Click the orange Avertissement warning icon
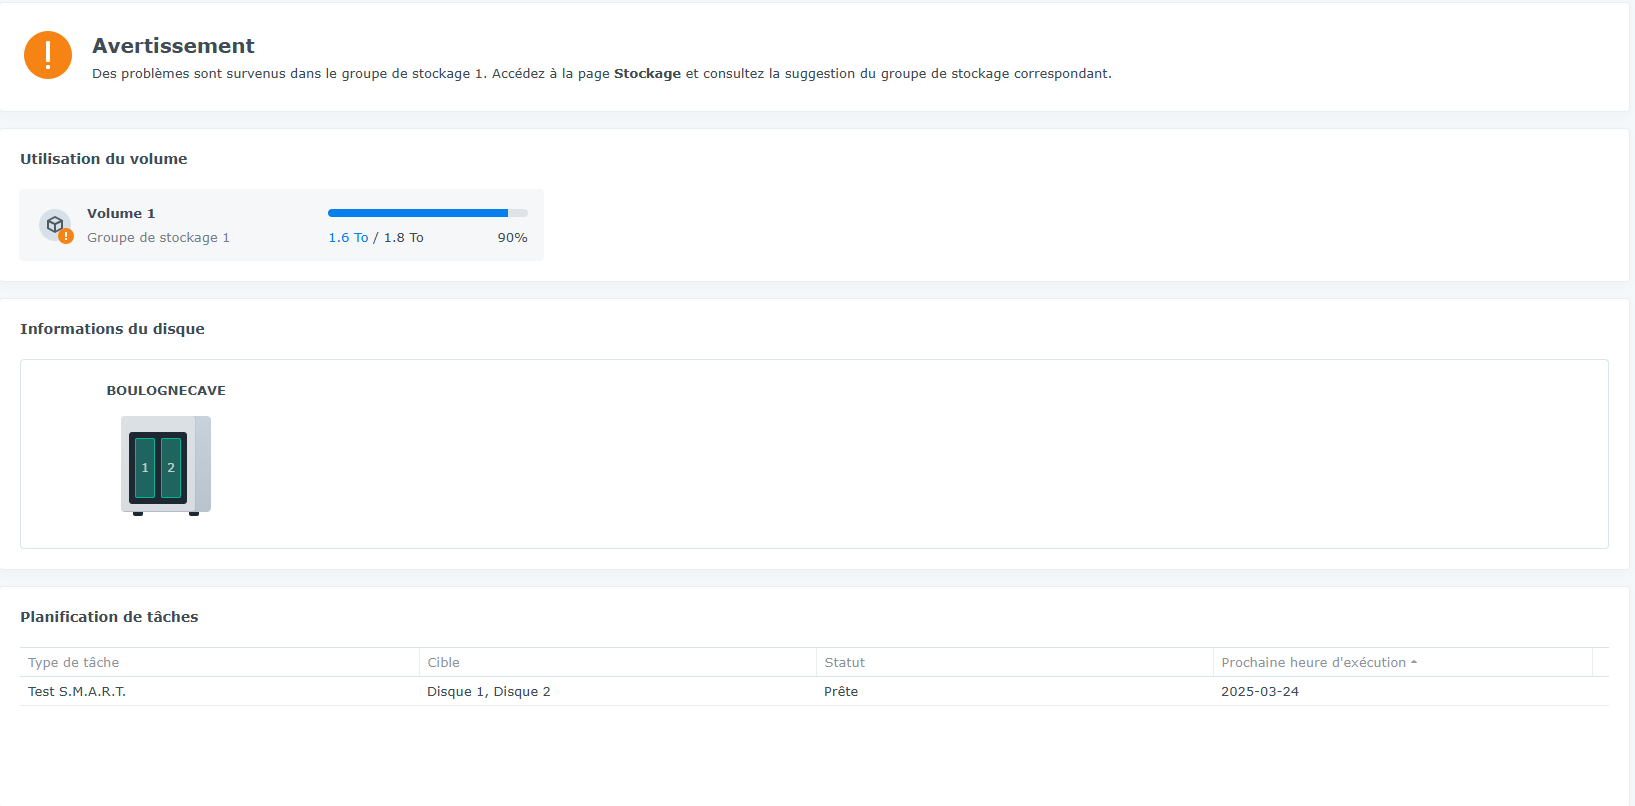The height and width of the screenshot is (806, 1635). pyautogui.click(x=48, y=55)
